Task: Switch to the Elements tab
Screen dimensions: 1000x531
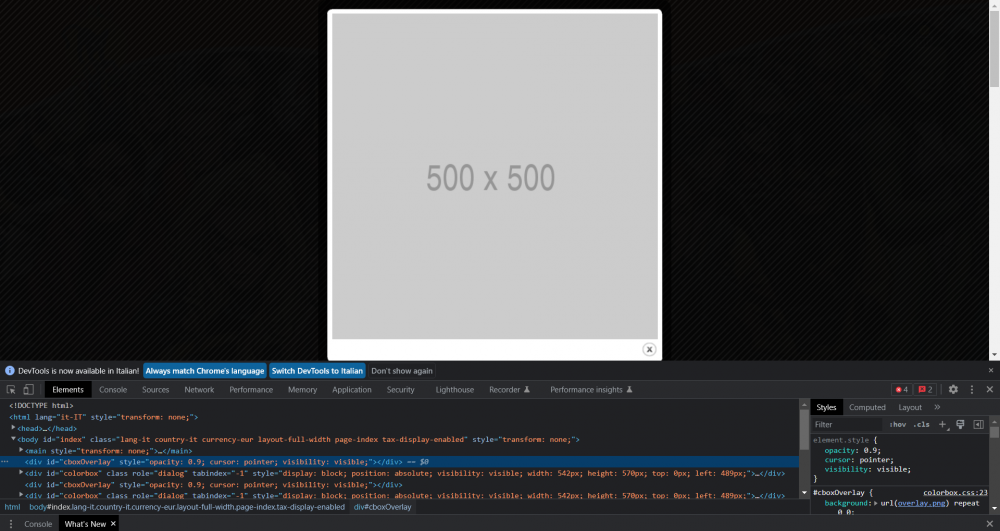Action: pyautogui.click(x=68, y=389)
